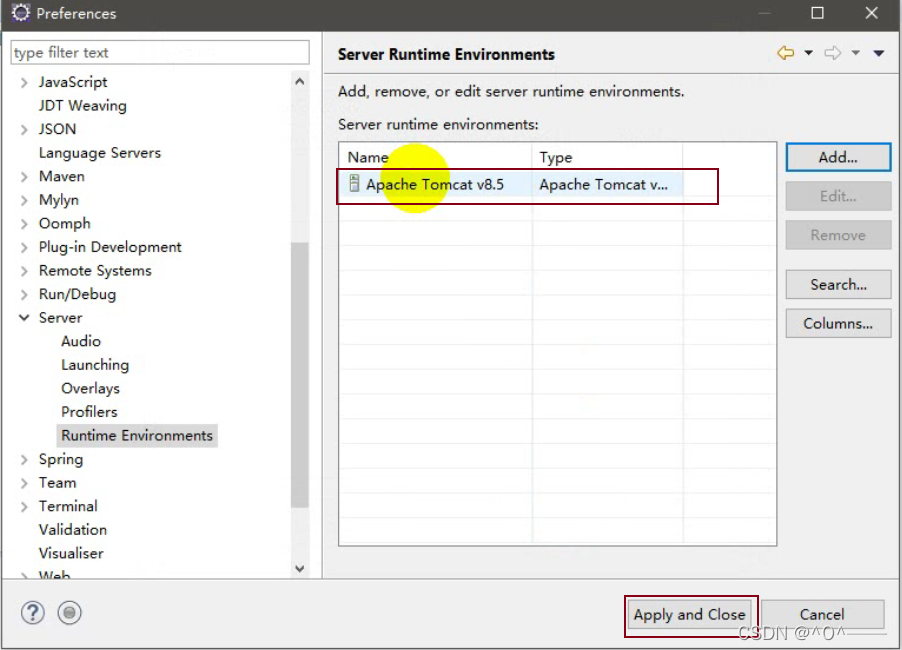Image resolution: width=902 pixels, height=650 pixels.
Task: Click the Cancel button
Action: pos(822,615)
